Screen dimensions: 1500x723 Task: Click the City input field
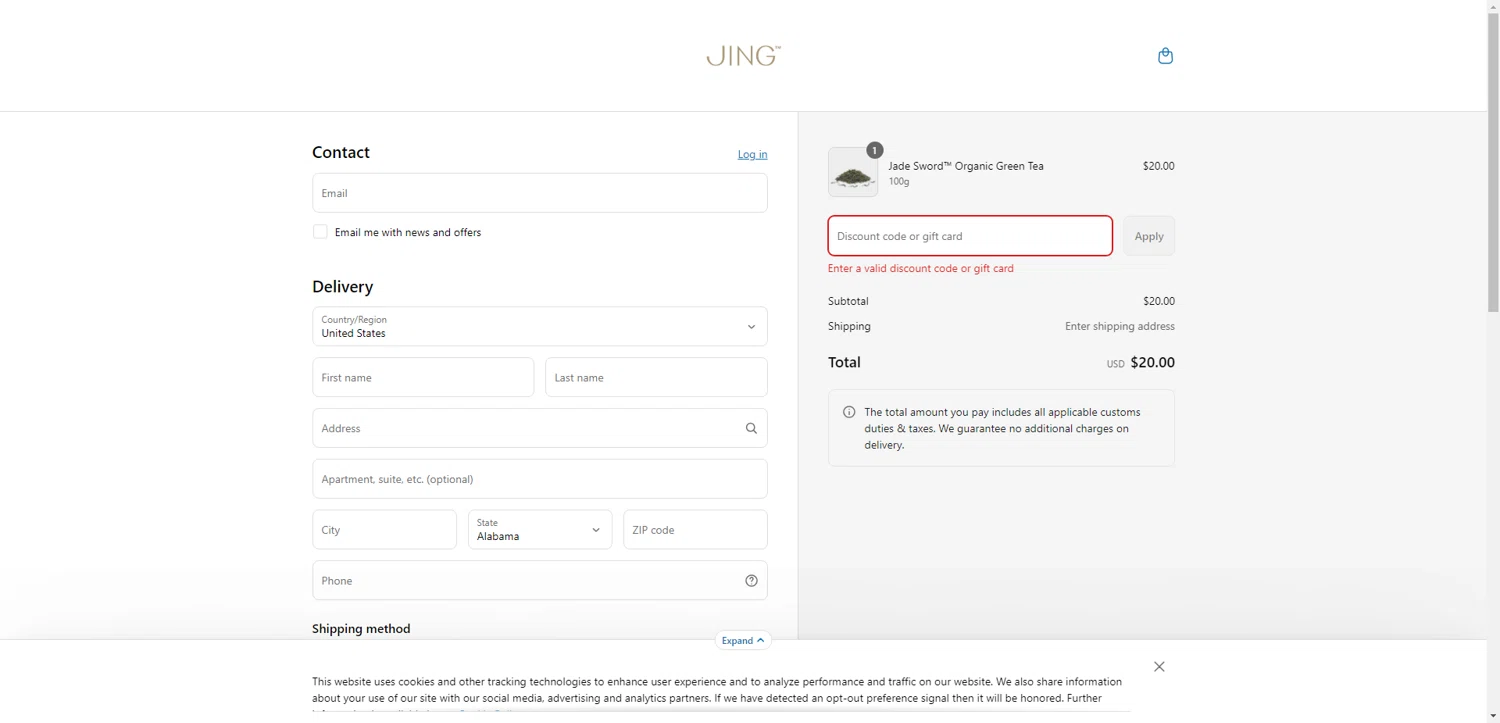pyautogui.click(x=384, y=530)
